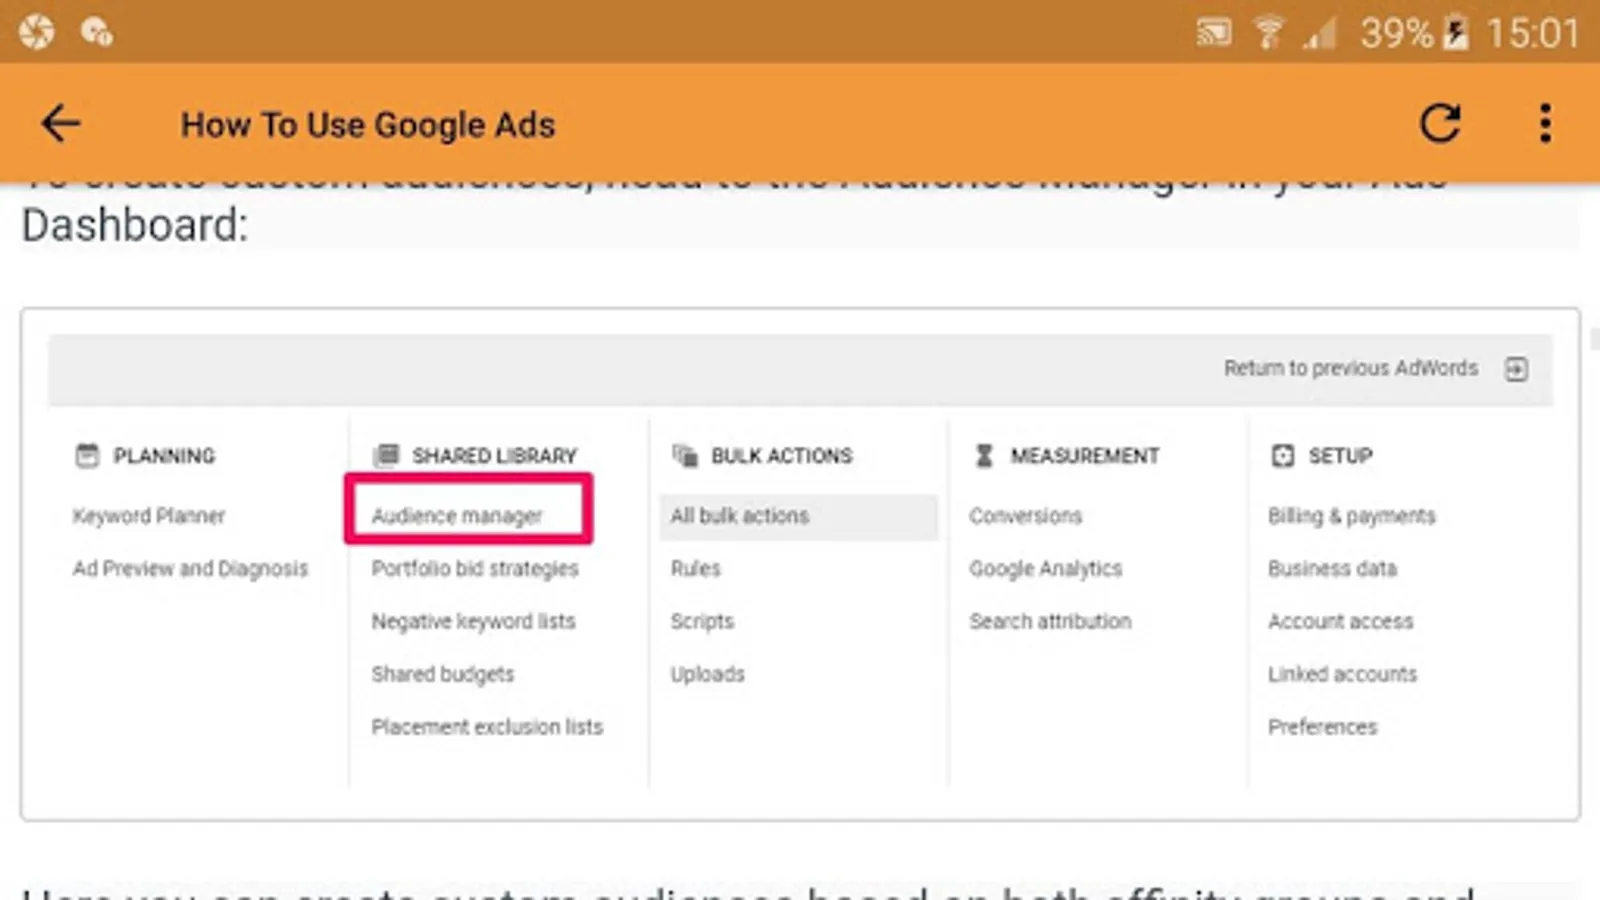Check the battery icon in the status bar
The height and width of the screenshot is (900, 1600).
pyautogui.click(x=1456, y=33)
